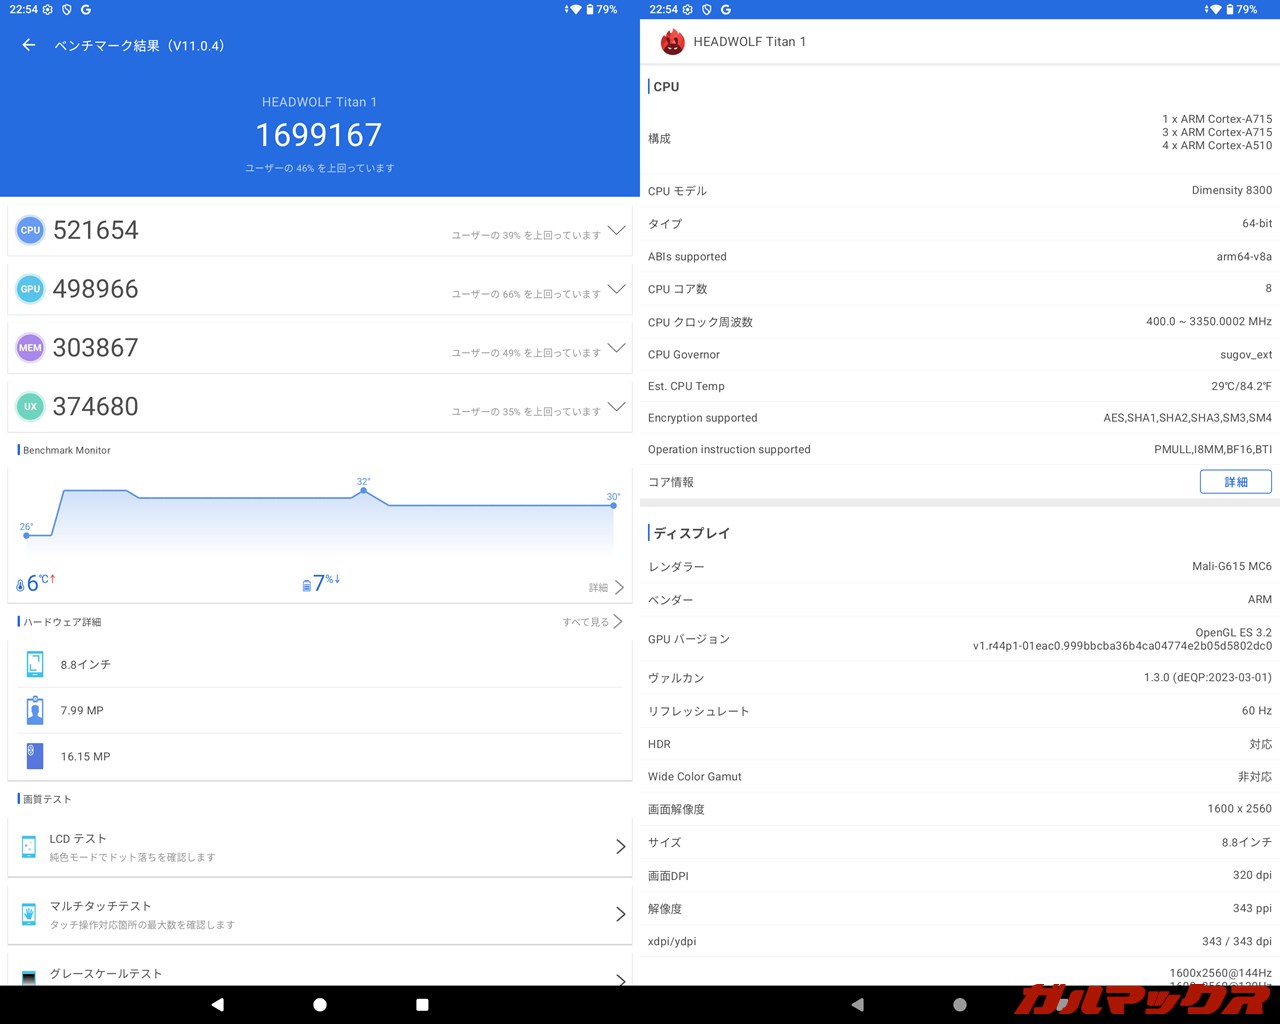Screen dimensions: 1280x1024
Task: Open the マルチタッチテスト item
Action: tap(320, 914)
